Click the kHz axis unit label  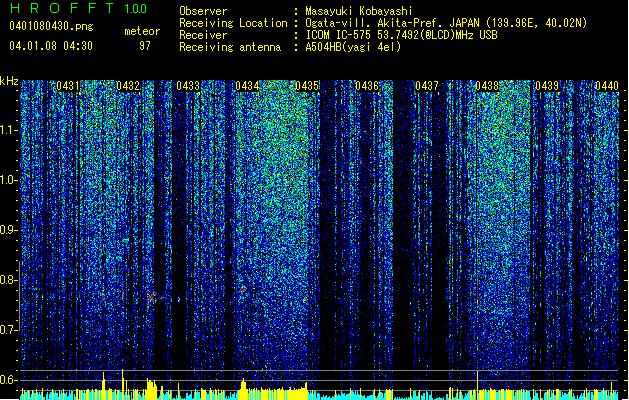tap(9, 81)
